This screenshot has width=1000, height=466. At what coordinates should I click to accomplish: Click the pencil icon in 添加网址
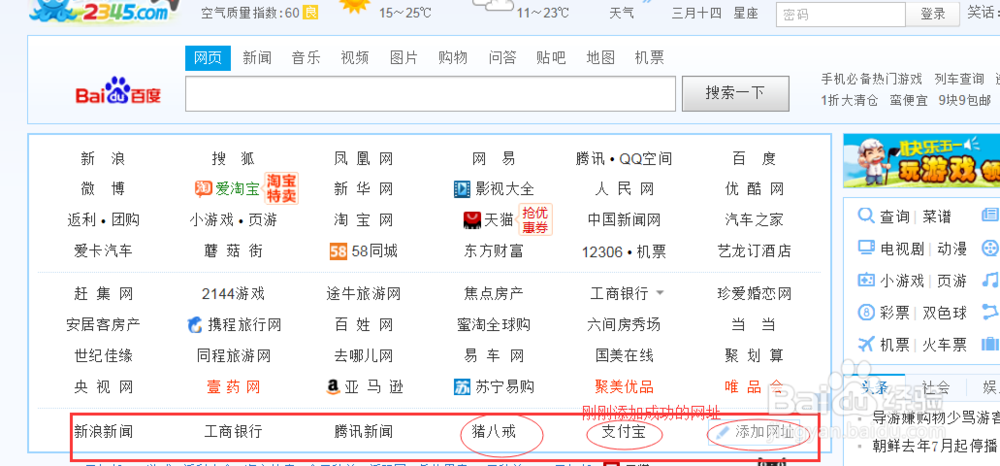pyautogui.click(x=722, y=433)
